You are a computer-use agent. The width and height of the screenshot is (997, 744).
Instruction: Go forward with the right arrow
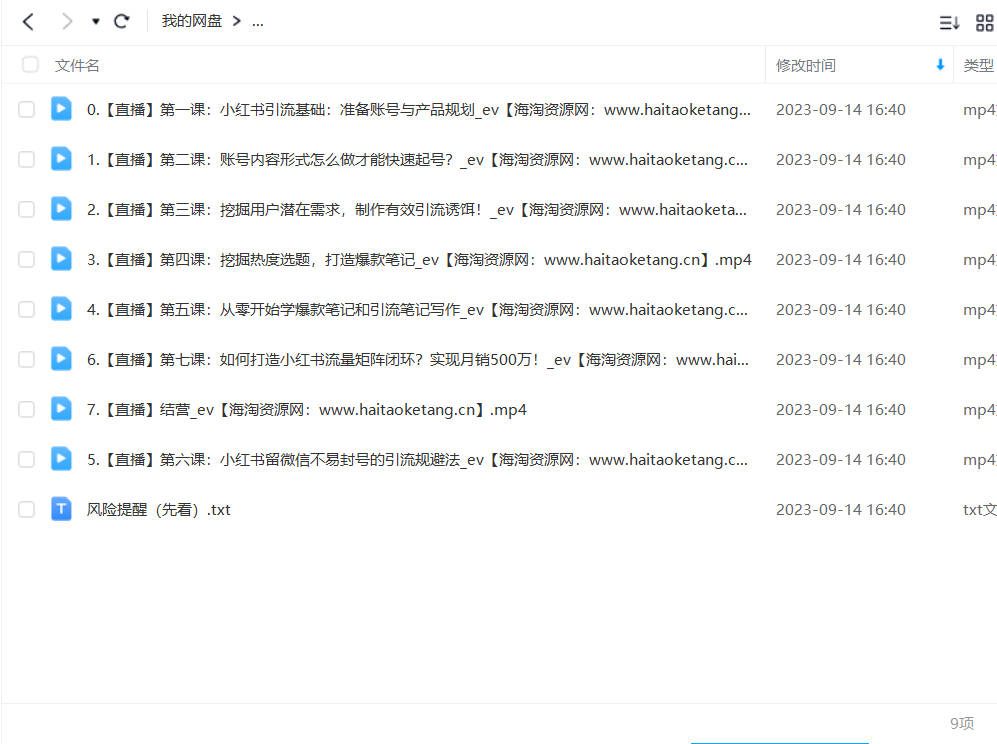(66, 22)
